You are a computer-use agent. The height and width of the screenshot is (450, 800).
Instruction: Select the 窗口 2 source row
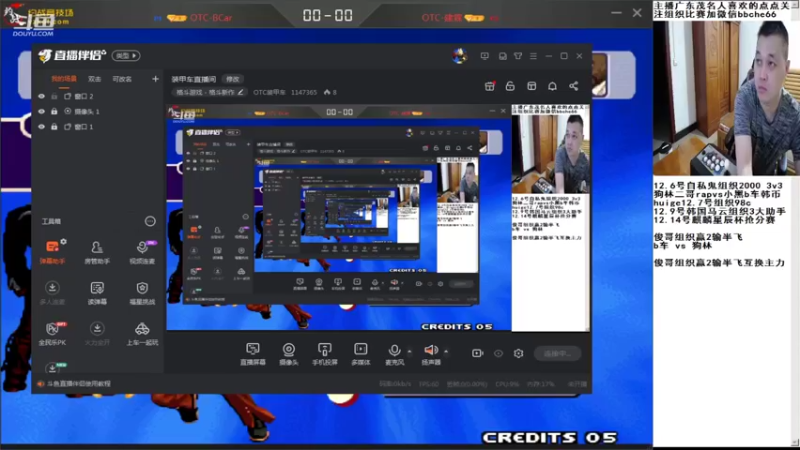[x=97, y=96]
